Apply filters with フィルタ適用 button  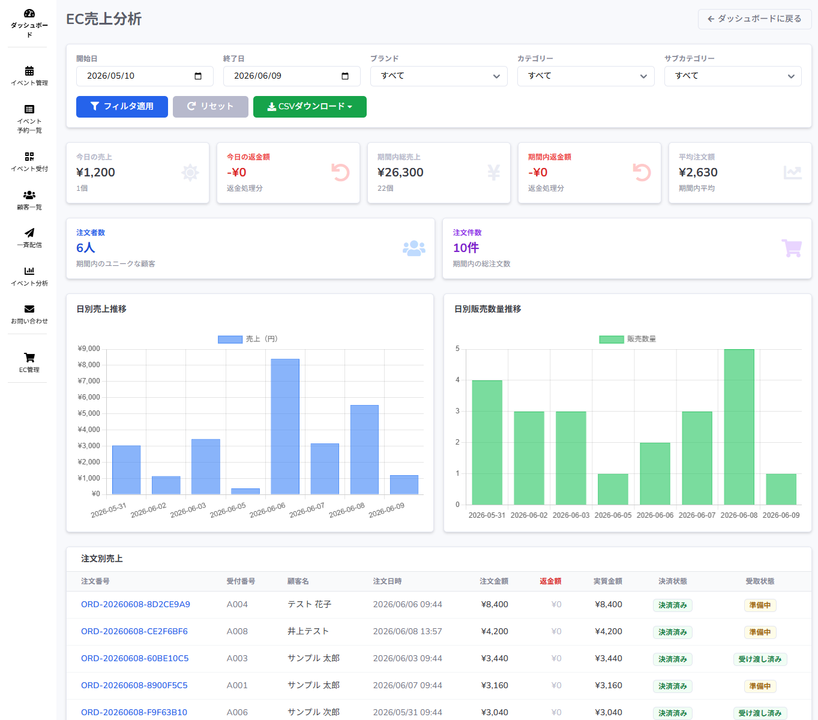point(122,106)
